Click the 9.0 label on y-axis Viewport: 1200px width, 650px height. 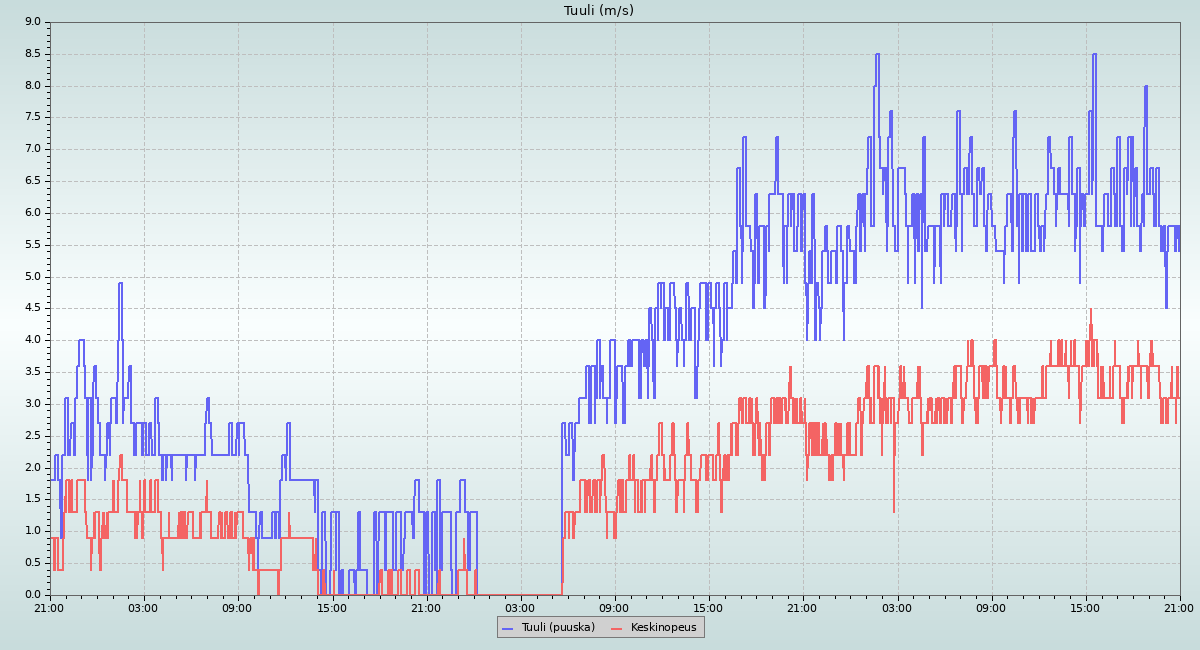pyautogui.click(x=33, y=22)
